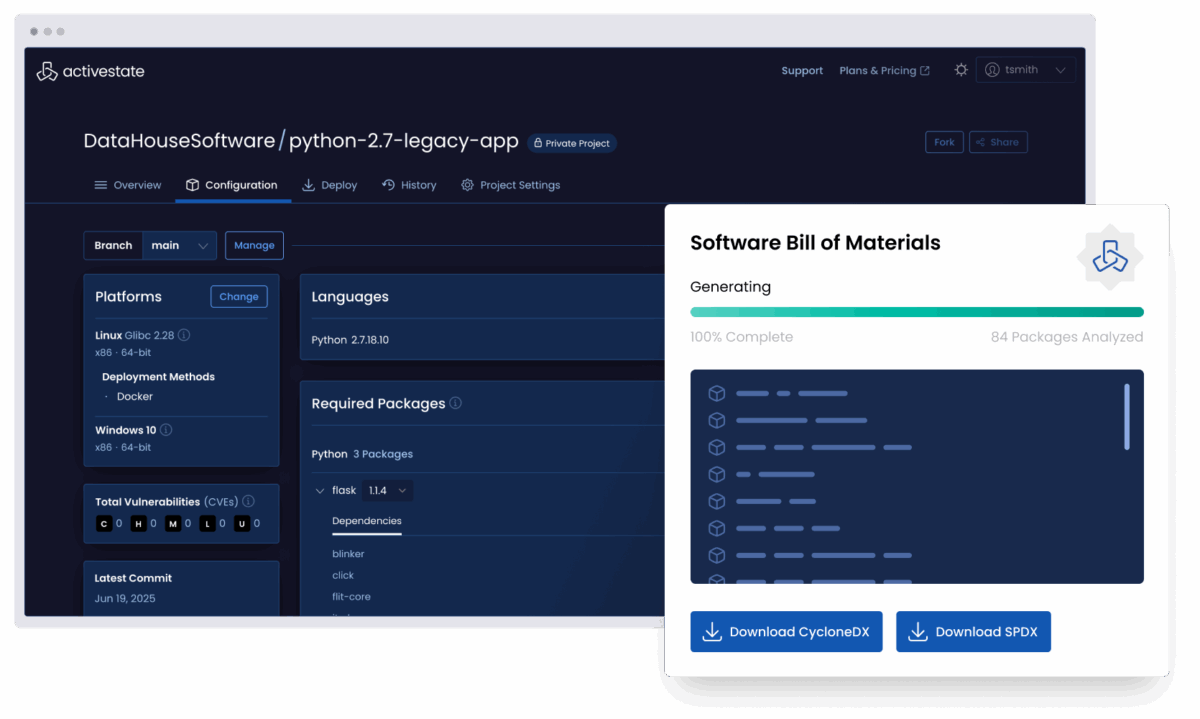Image resolution: width=1200 pixels, height=719 pixels.
Task: Open the tsmith user account dropdown
Action: [x=1025, y=70]
